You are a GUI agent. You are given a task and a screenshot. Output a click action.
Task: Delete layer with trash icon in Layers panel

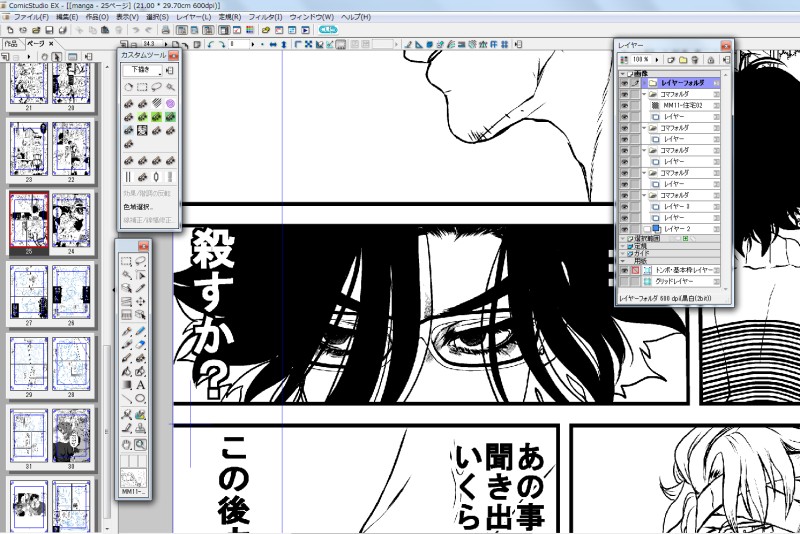point(695,60)
